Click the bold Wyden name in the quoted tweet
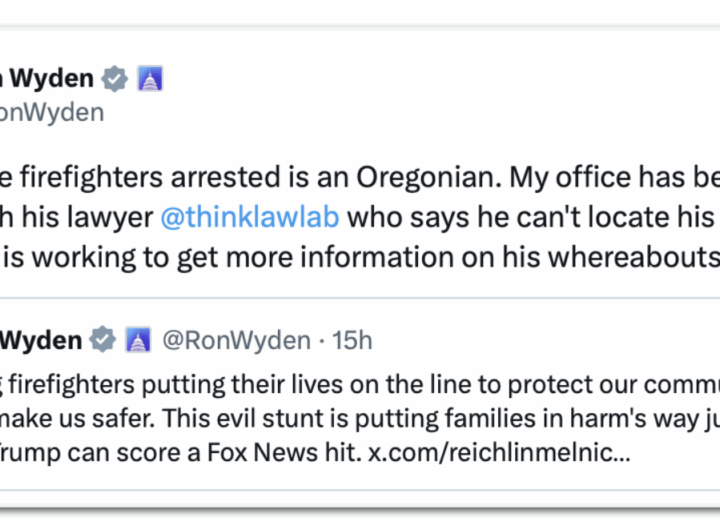Image resolution: width=720 pixels, height=530 pixels. (x=40, y=341)
